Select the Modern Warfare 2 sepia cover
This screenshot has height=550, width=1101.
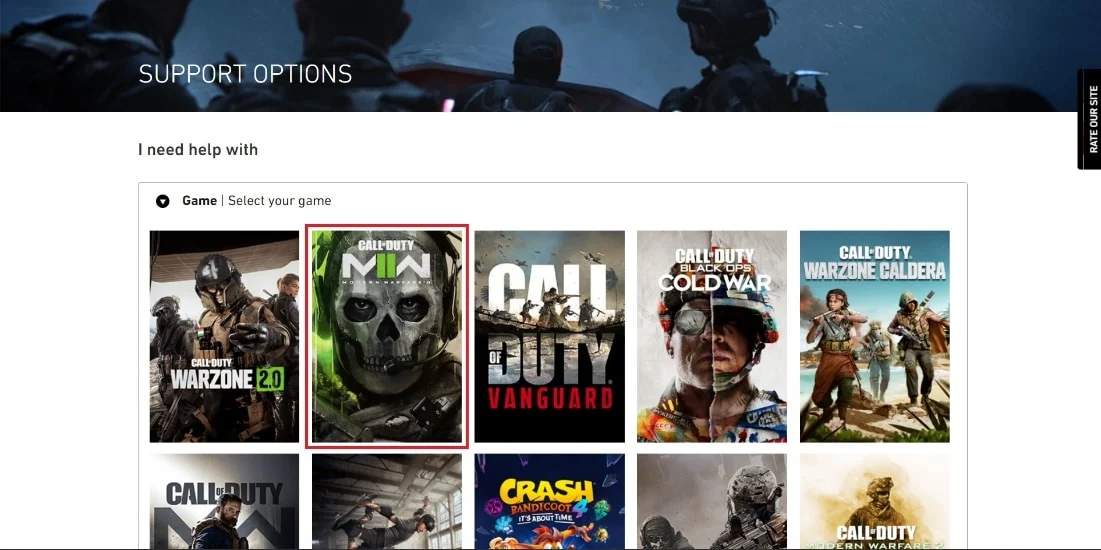[875, 502]
